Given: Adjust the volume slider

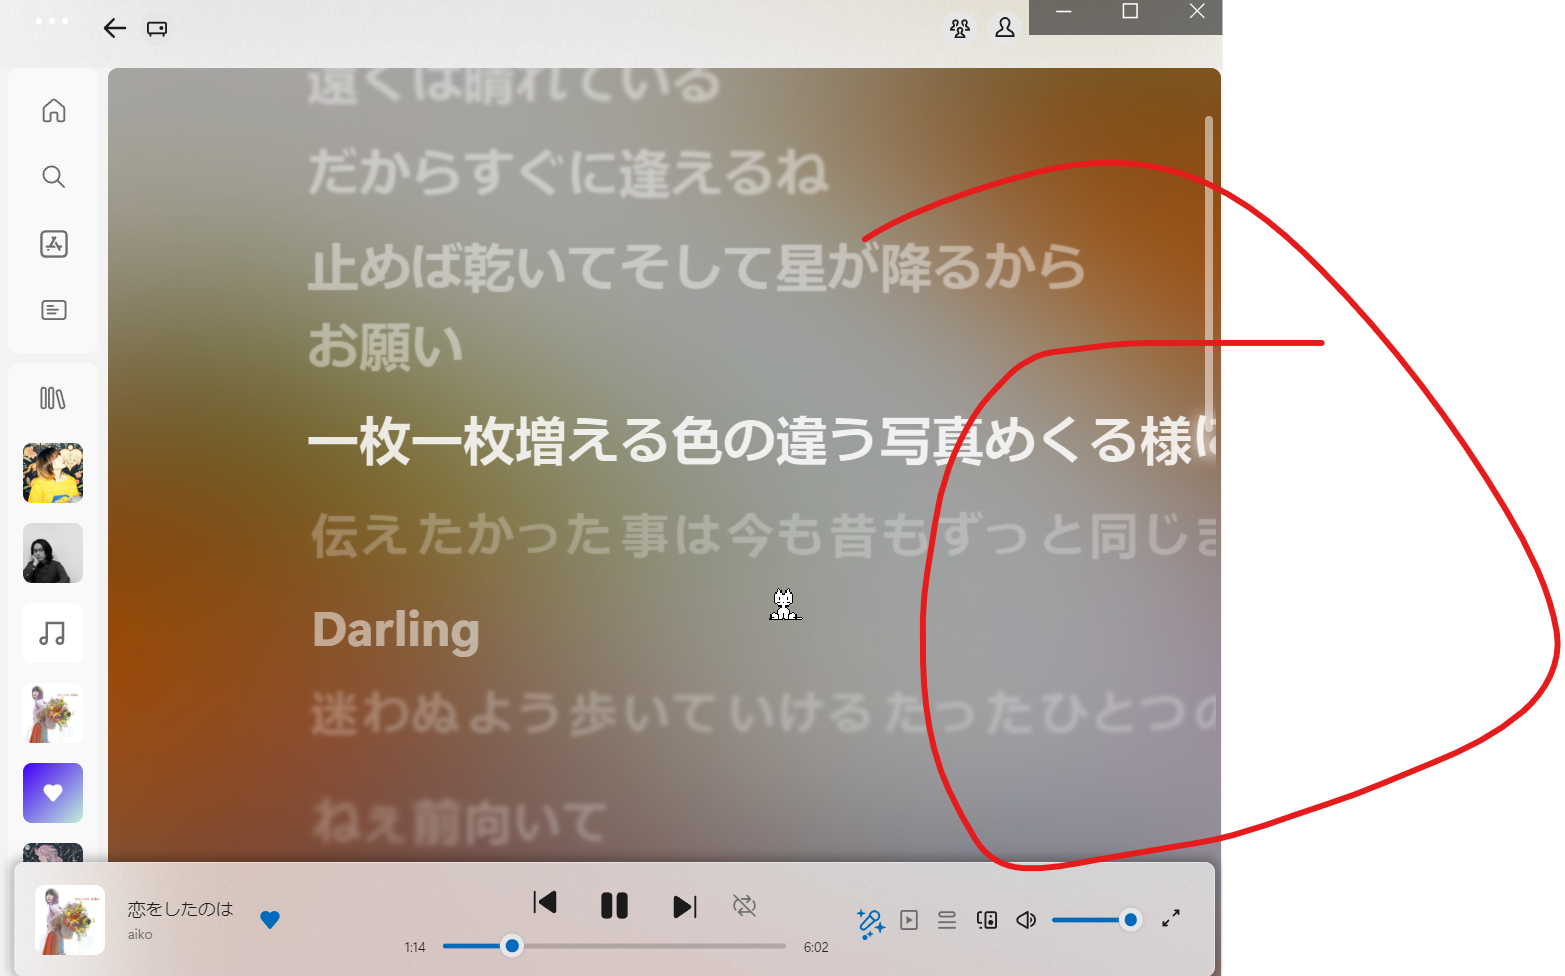Looking at the screenshot, I should pos(1097,919).
